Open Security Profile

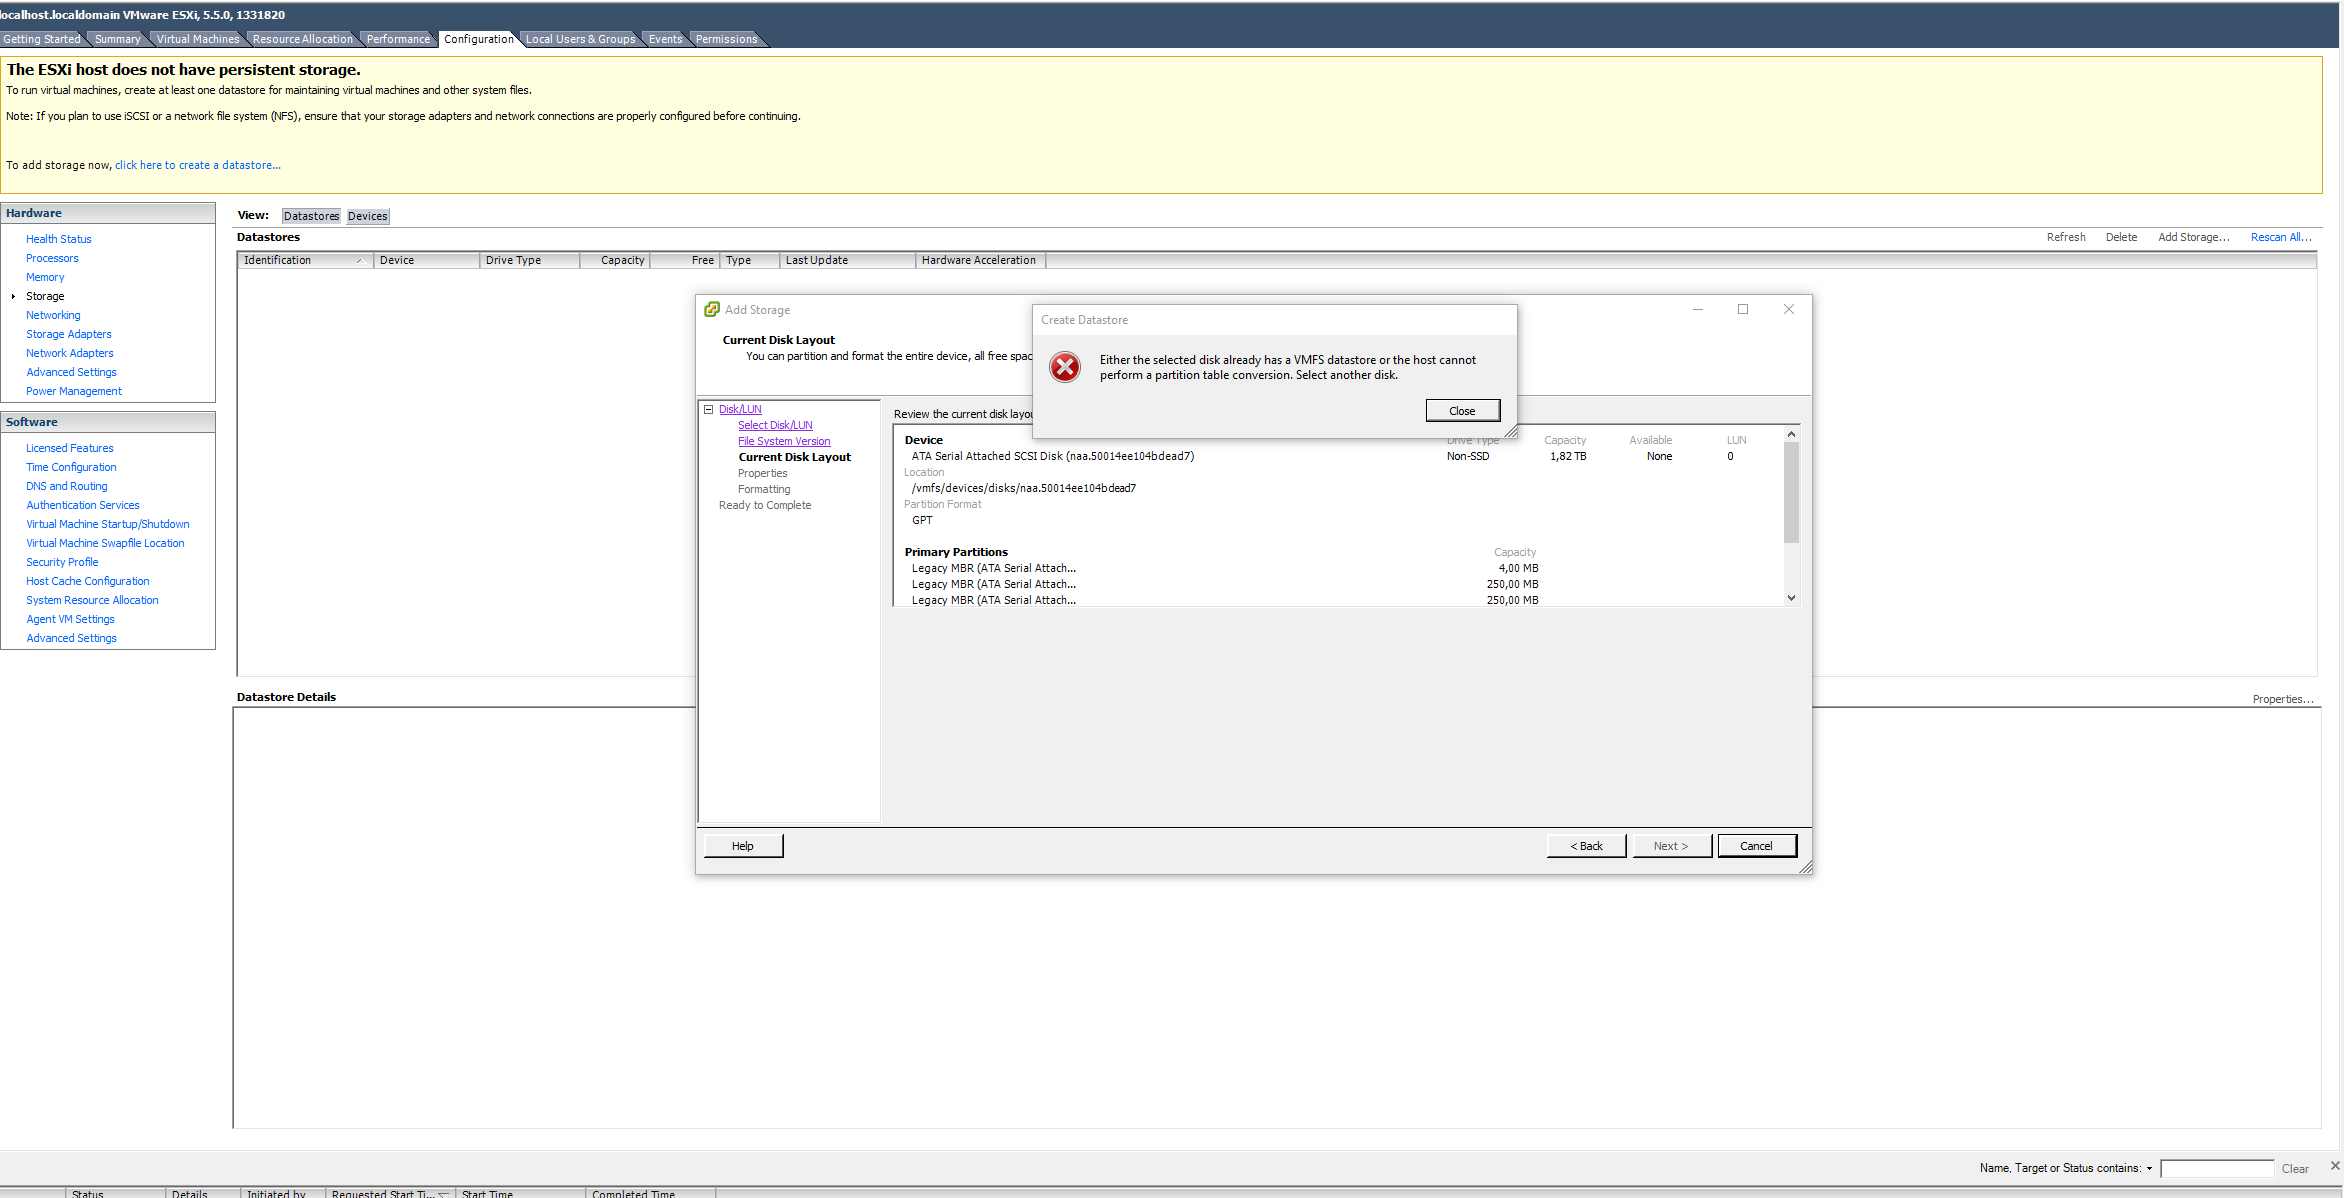(62, 562)
